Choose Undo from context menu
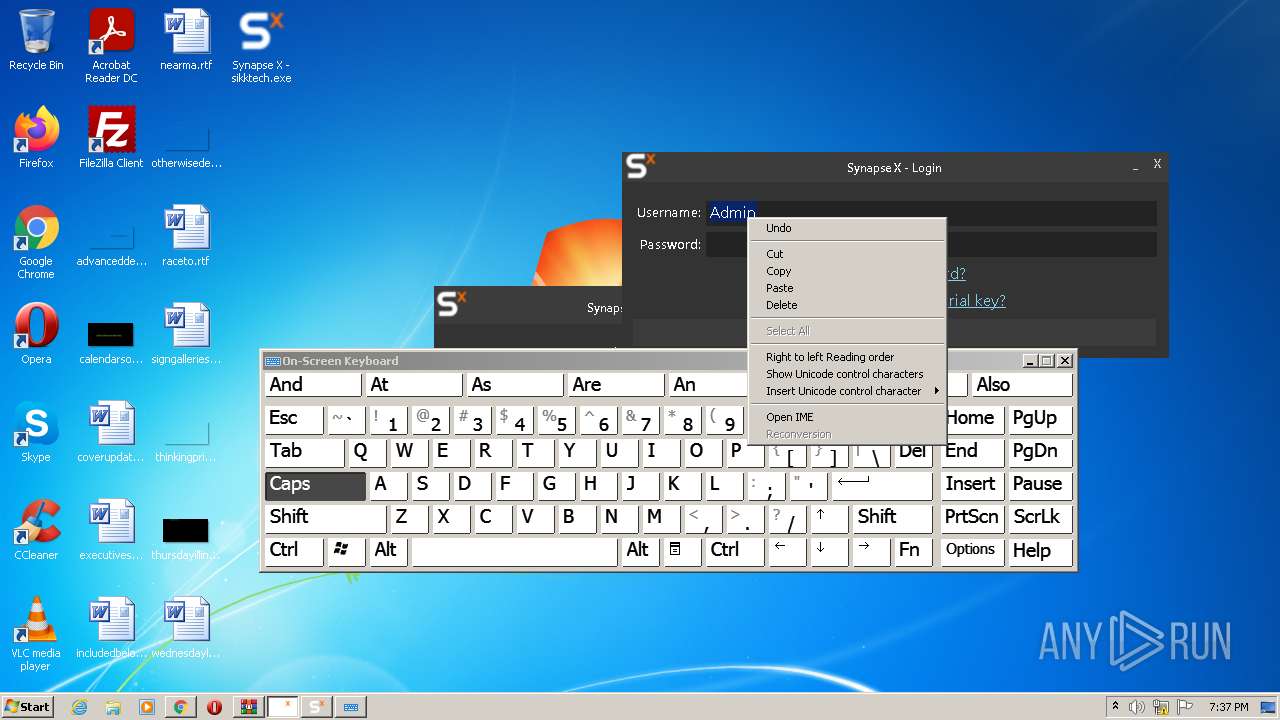 point(847,228)
